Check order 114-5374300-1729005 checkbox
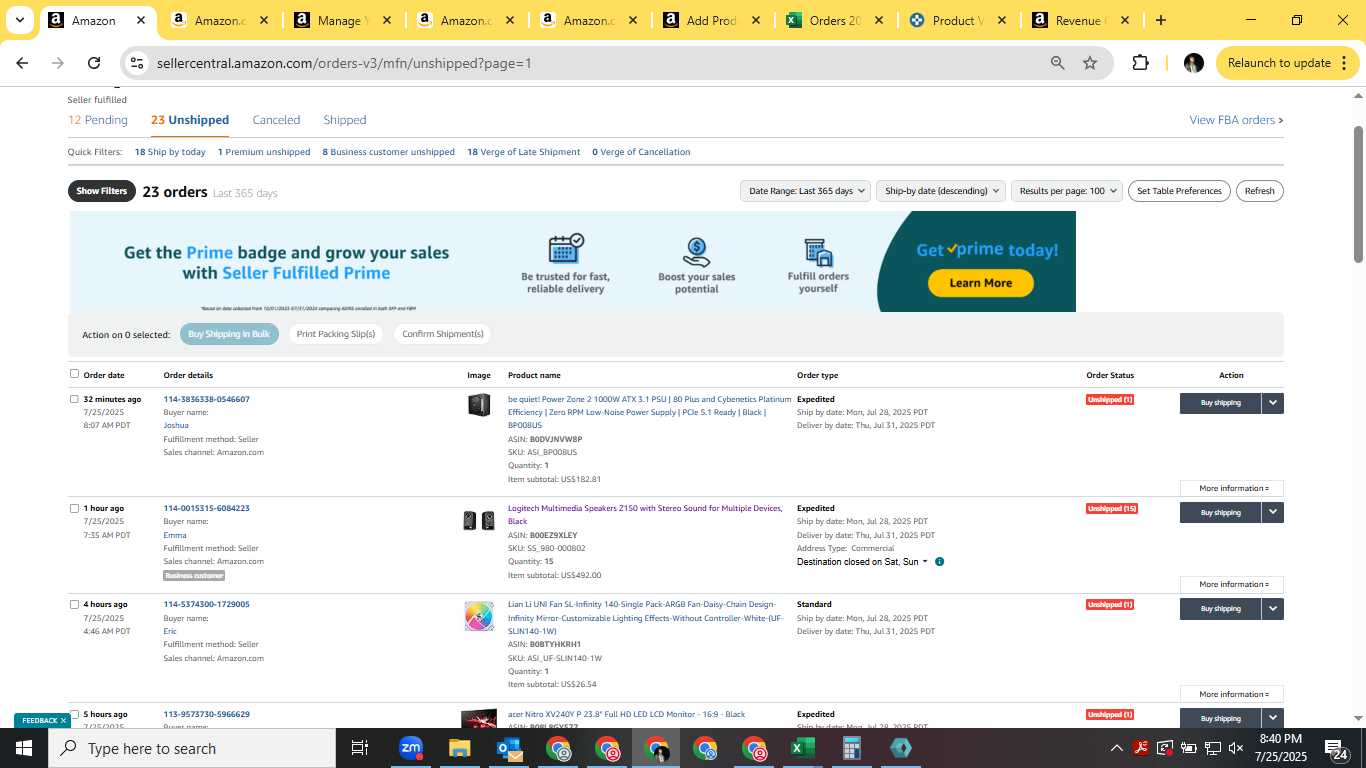The height and width of the screenshot is (768, 1366). (x=74, y=604)
